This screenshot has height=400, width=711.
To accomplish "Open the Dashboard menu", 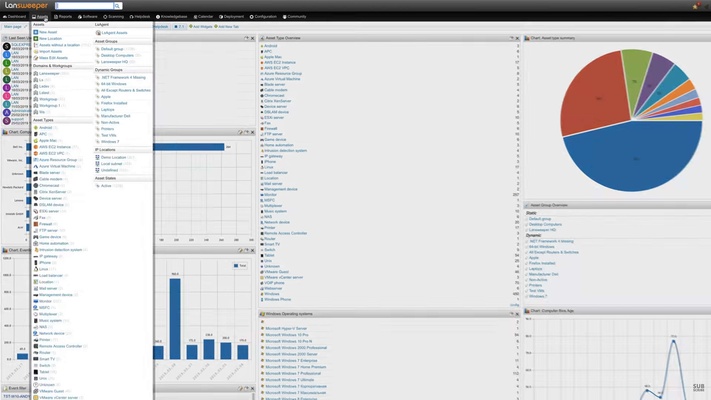I will [15, 16].
